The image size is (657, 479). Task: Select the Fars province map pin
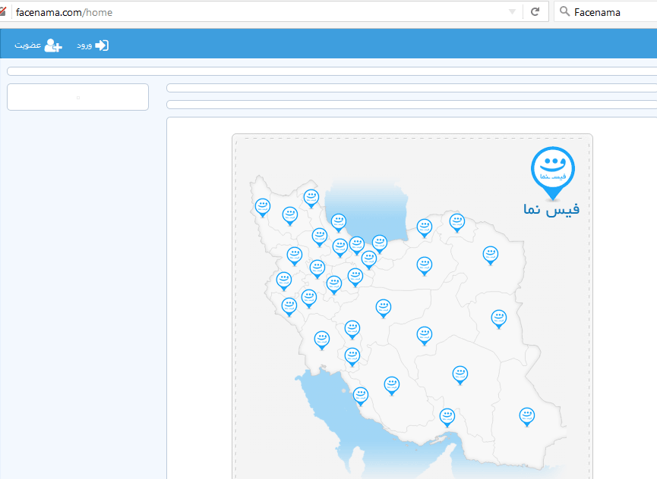[392, 386]
